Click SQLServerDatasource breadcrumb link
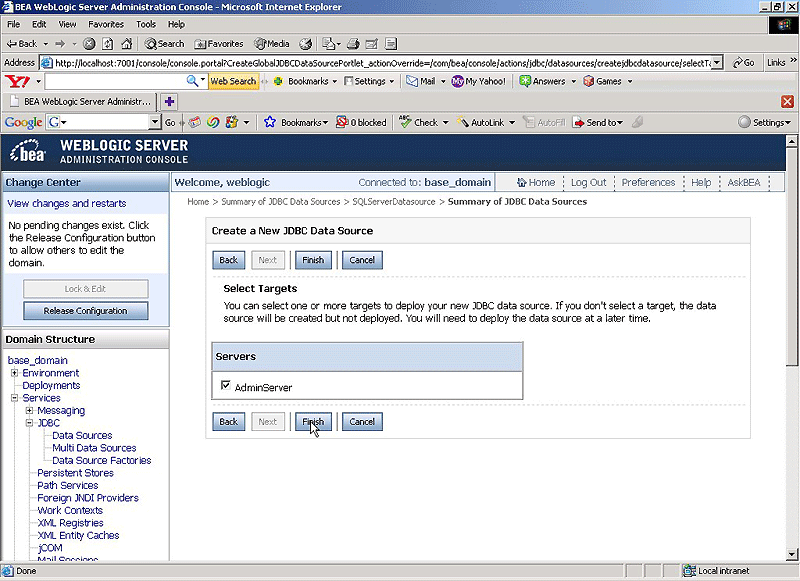Viewport: 800px width, 581px height. point(393,201)
